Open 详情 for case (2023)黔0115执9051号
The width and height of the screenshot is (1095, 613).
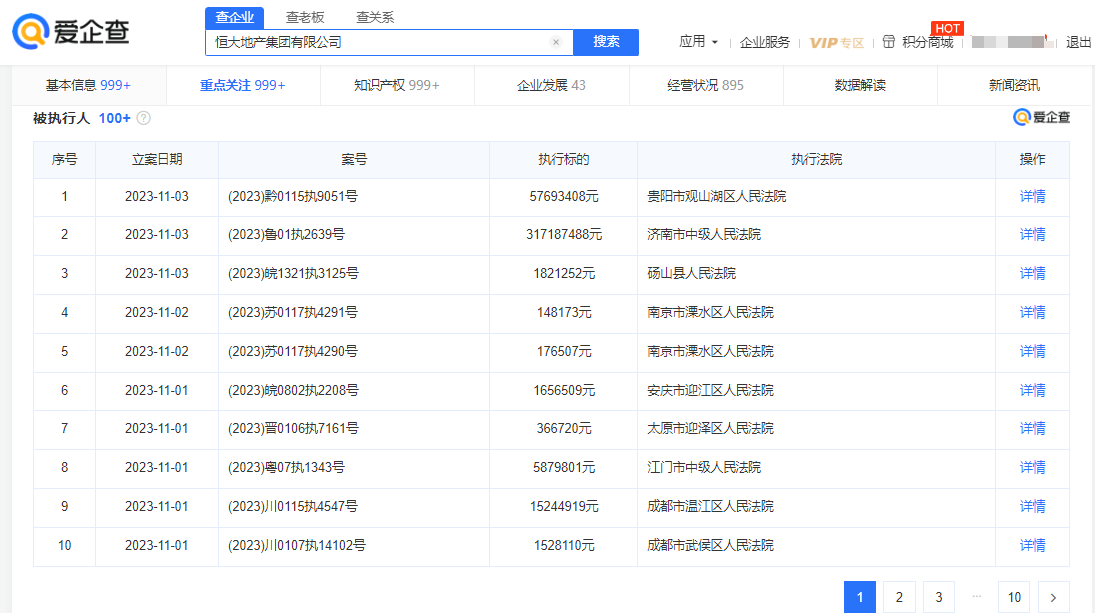(x=1031, y=196)
